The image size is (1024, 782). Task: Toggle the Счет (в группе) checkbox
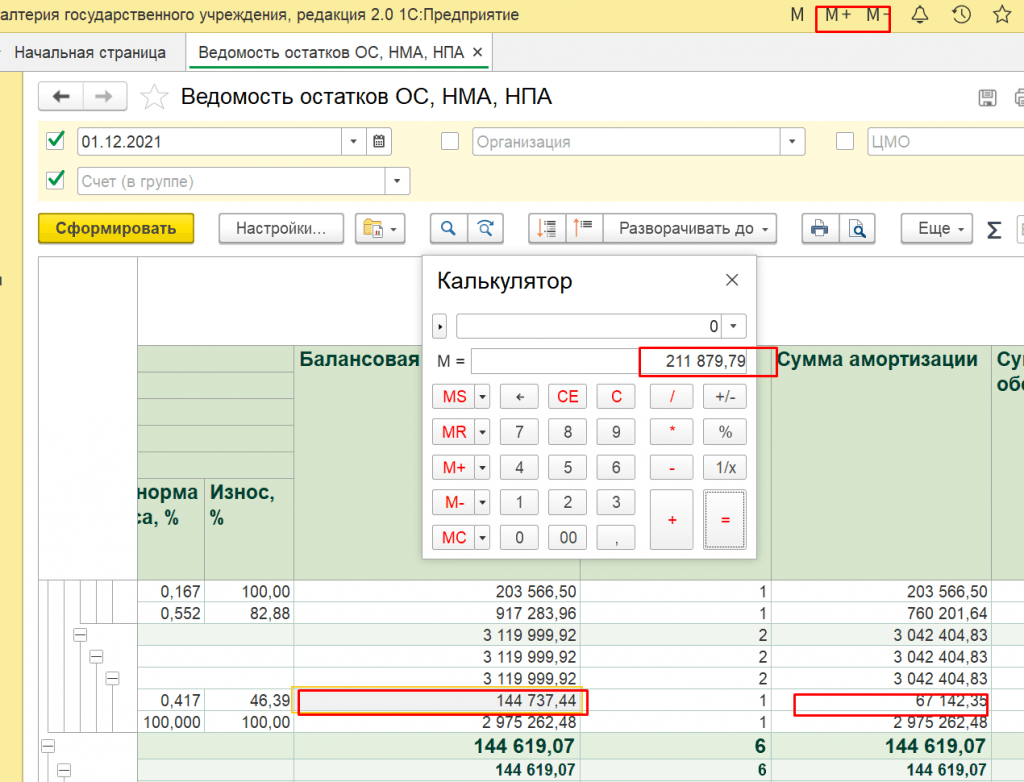[x=56, y=181]
